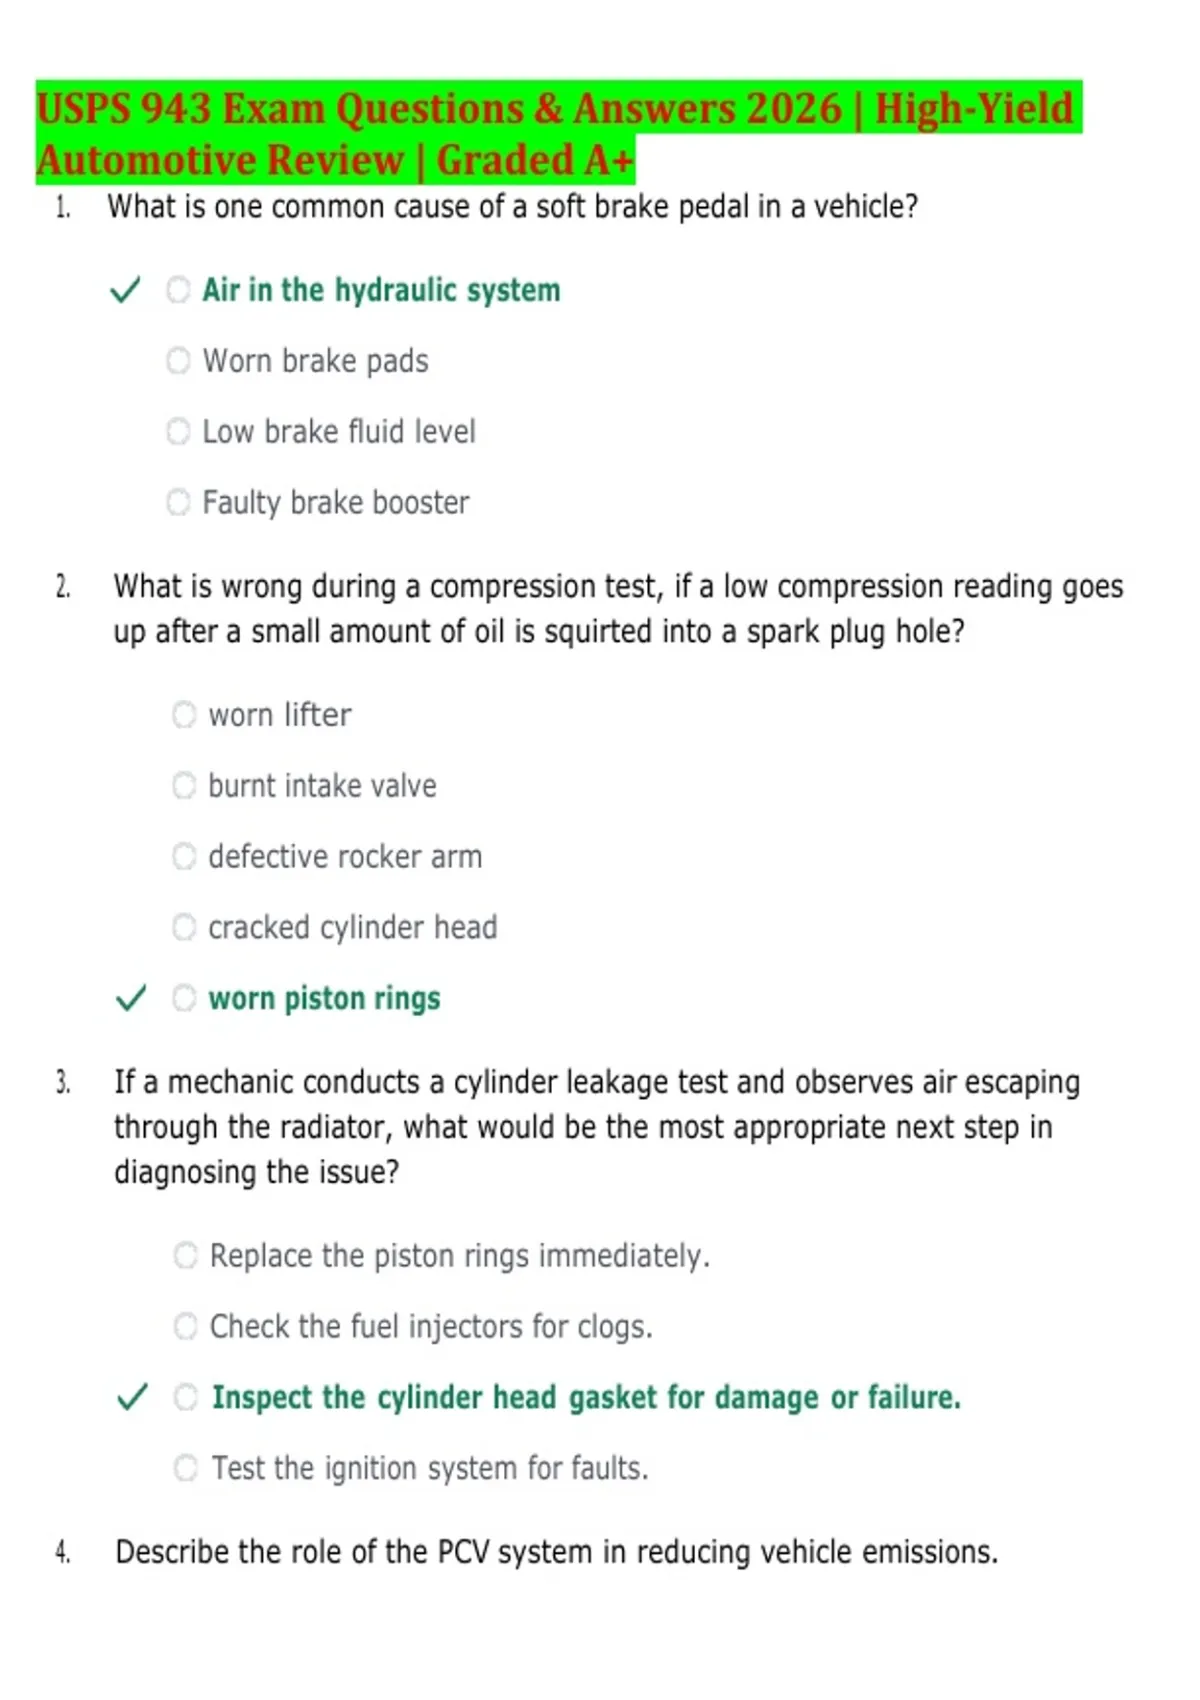Choose 'Low brake fluid level' radio button

click(x=178, y=431)
